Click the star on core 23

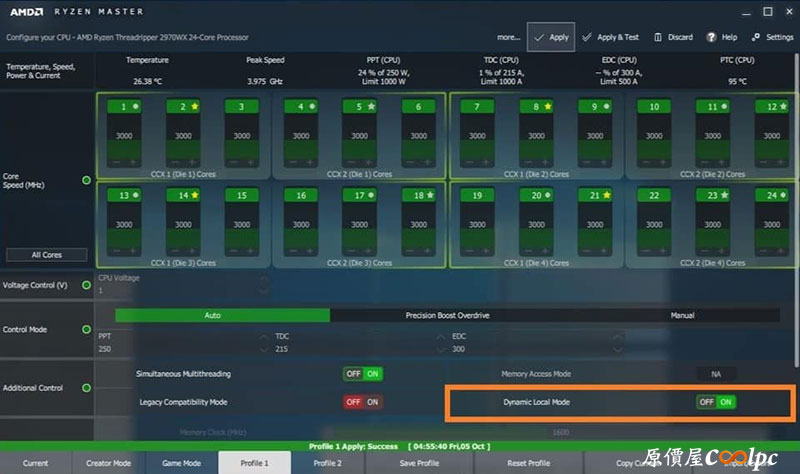[x=724, y=195]
